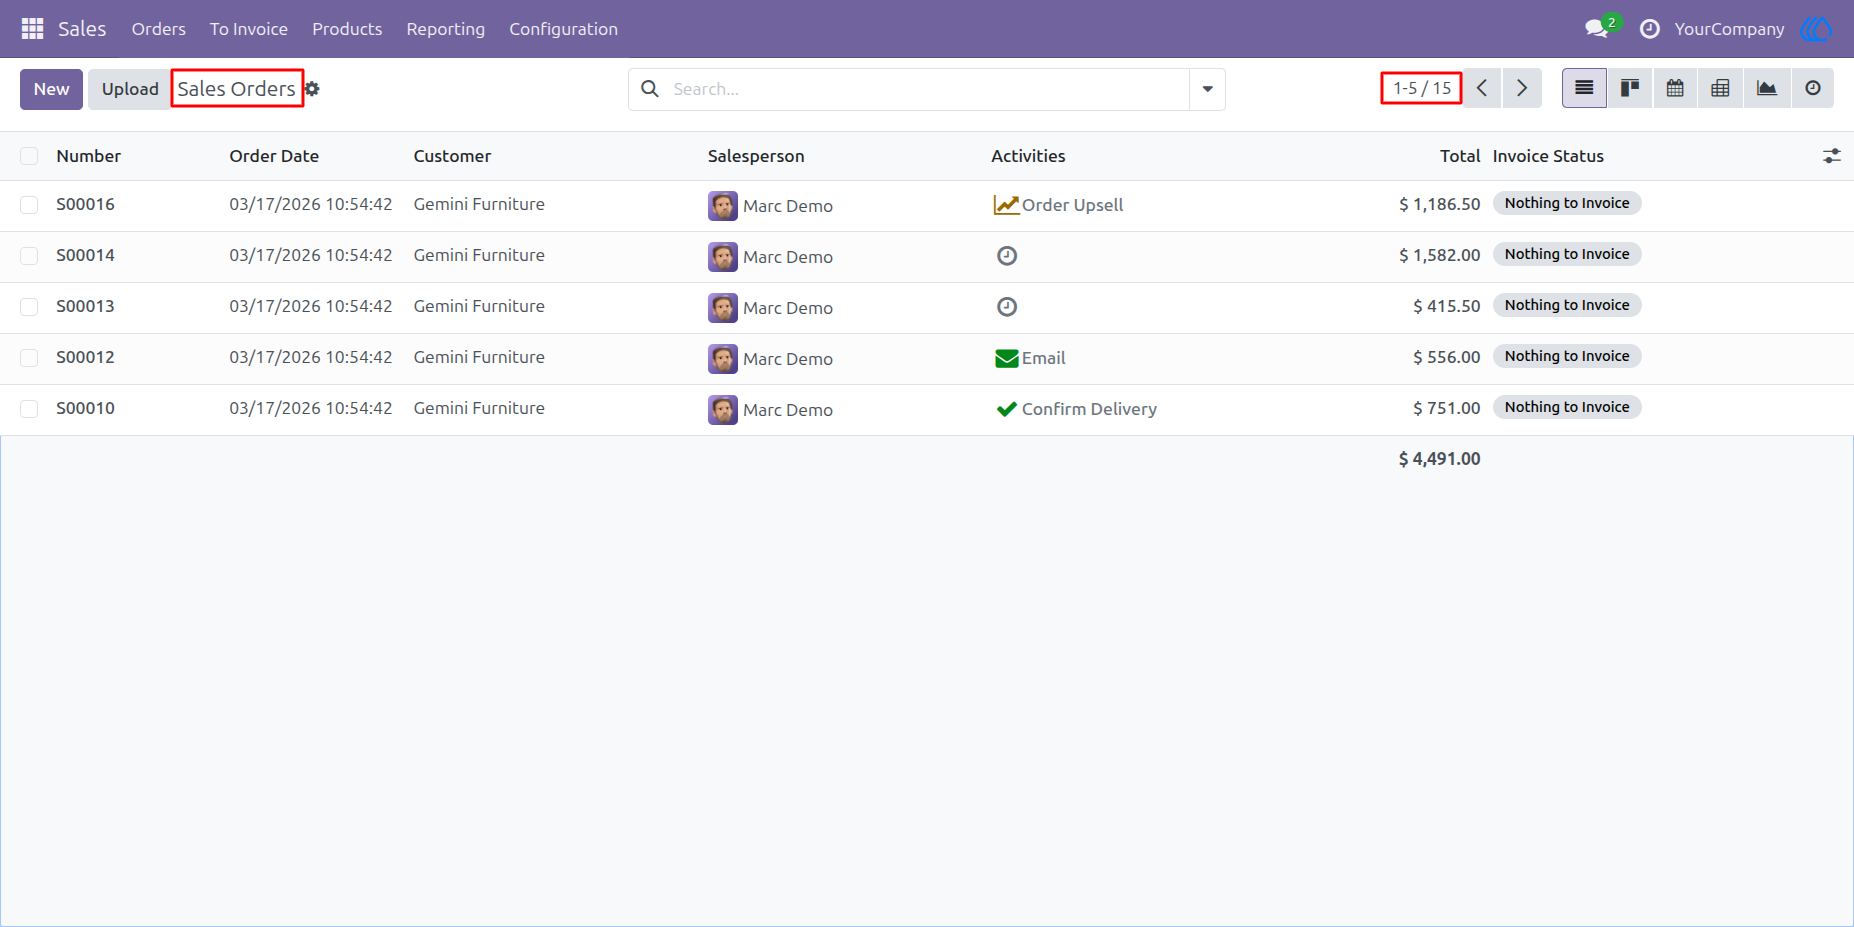
Task: Open the Products menu
Action: 347,29
